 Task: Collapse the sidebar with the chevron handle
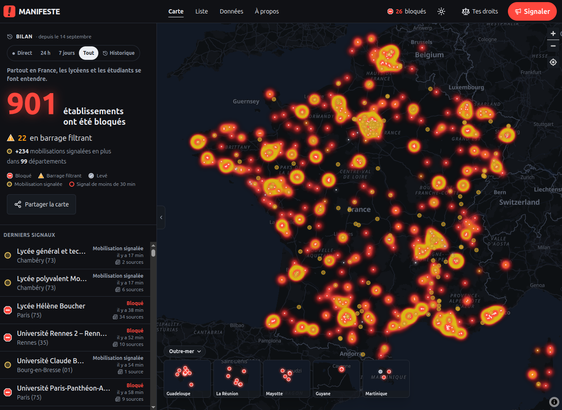click(x=161, y=217)
